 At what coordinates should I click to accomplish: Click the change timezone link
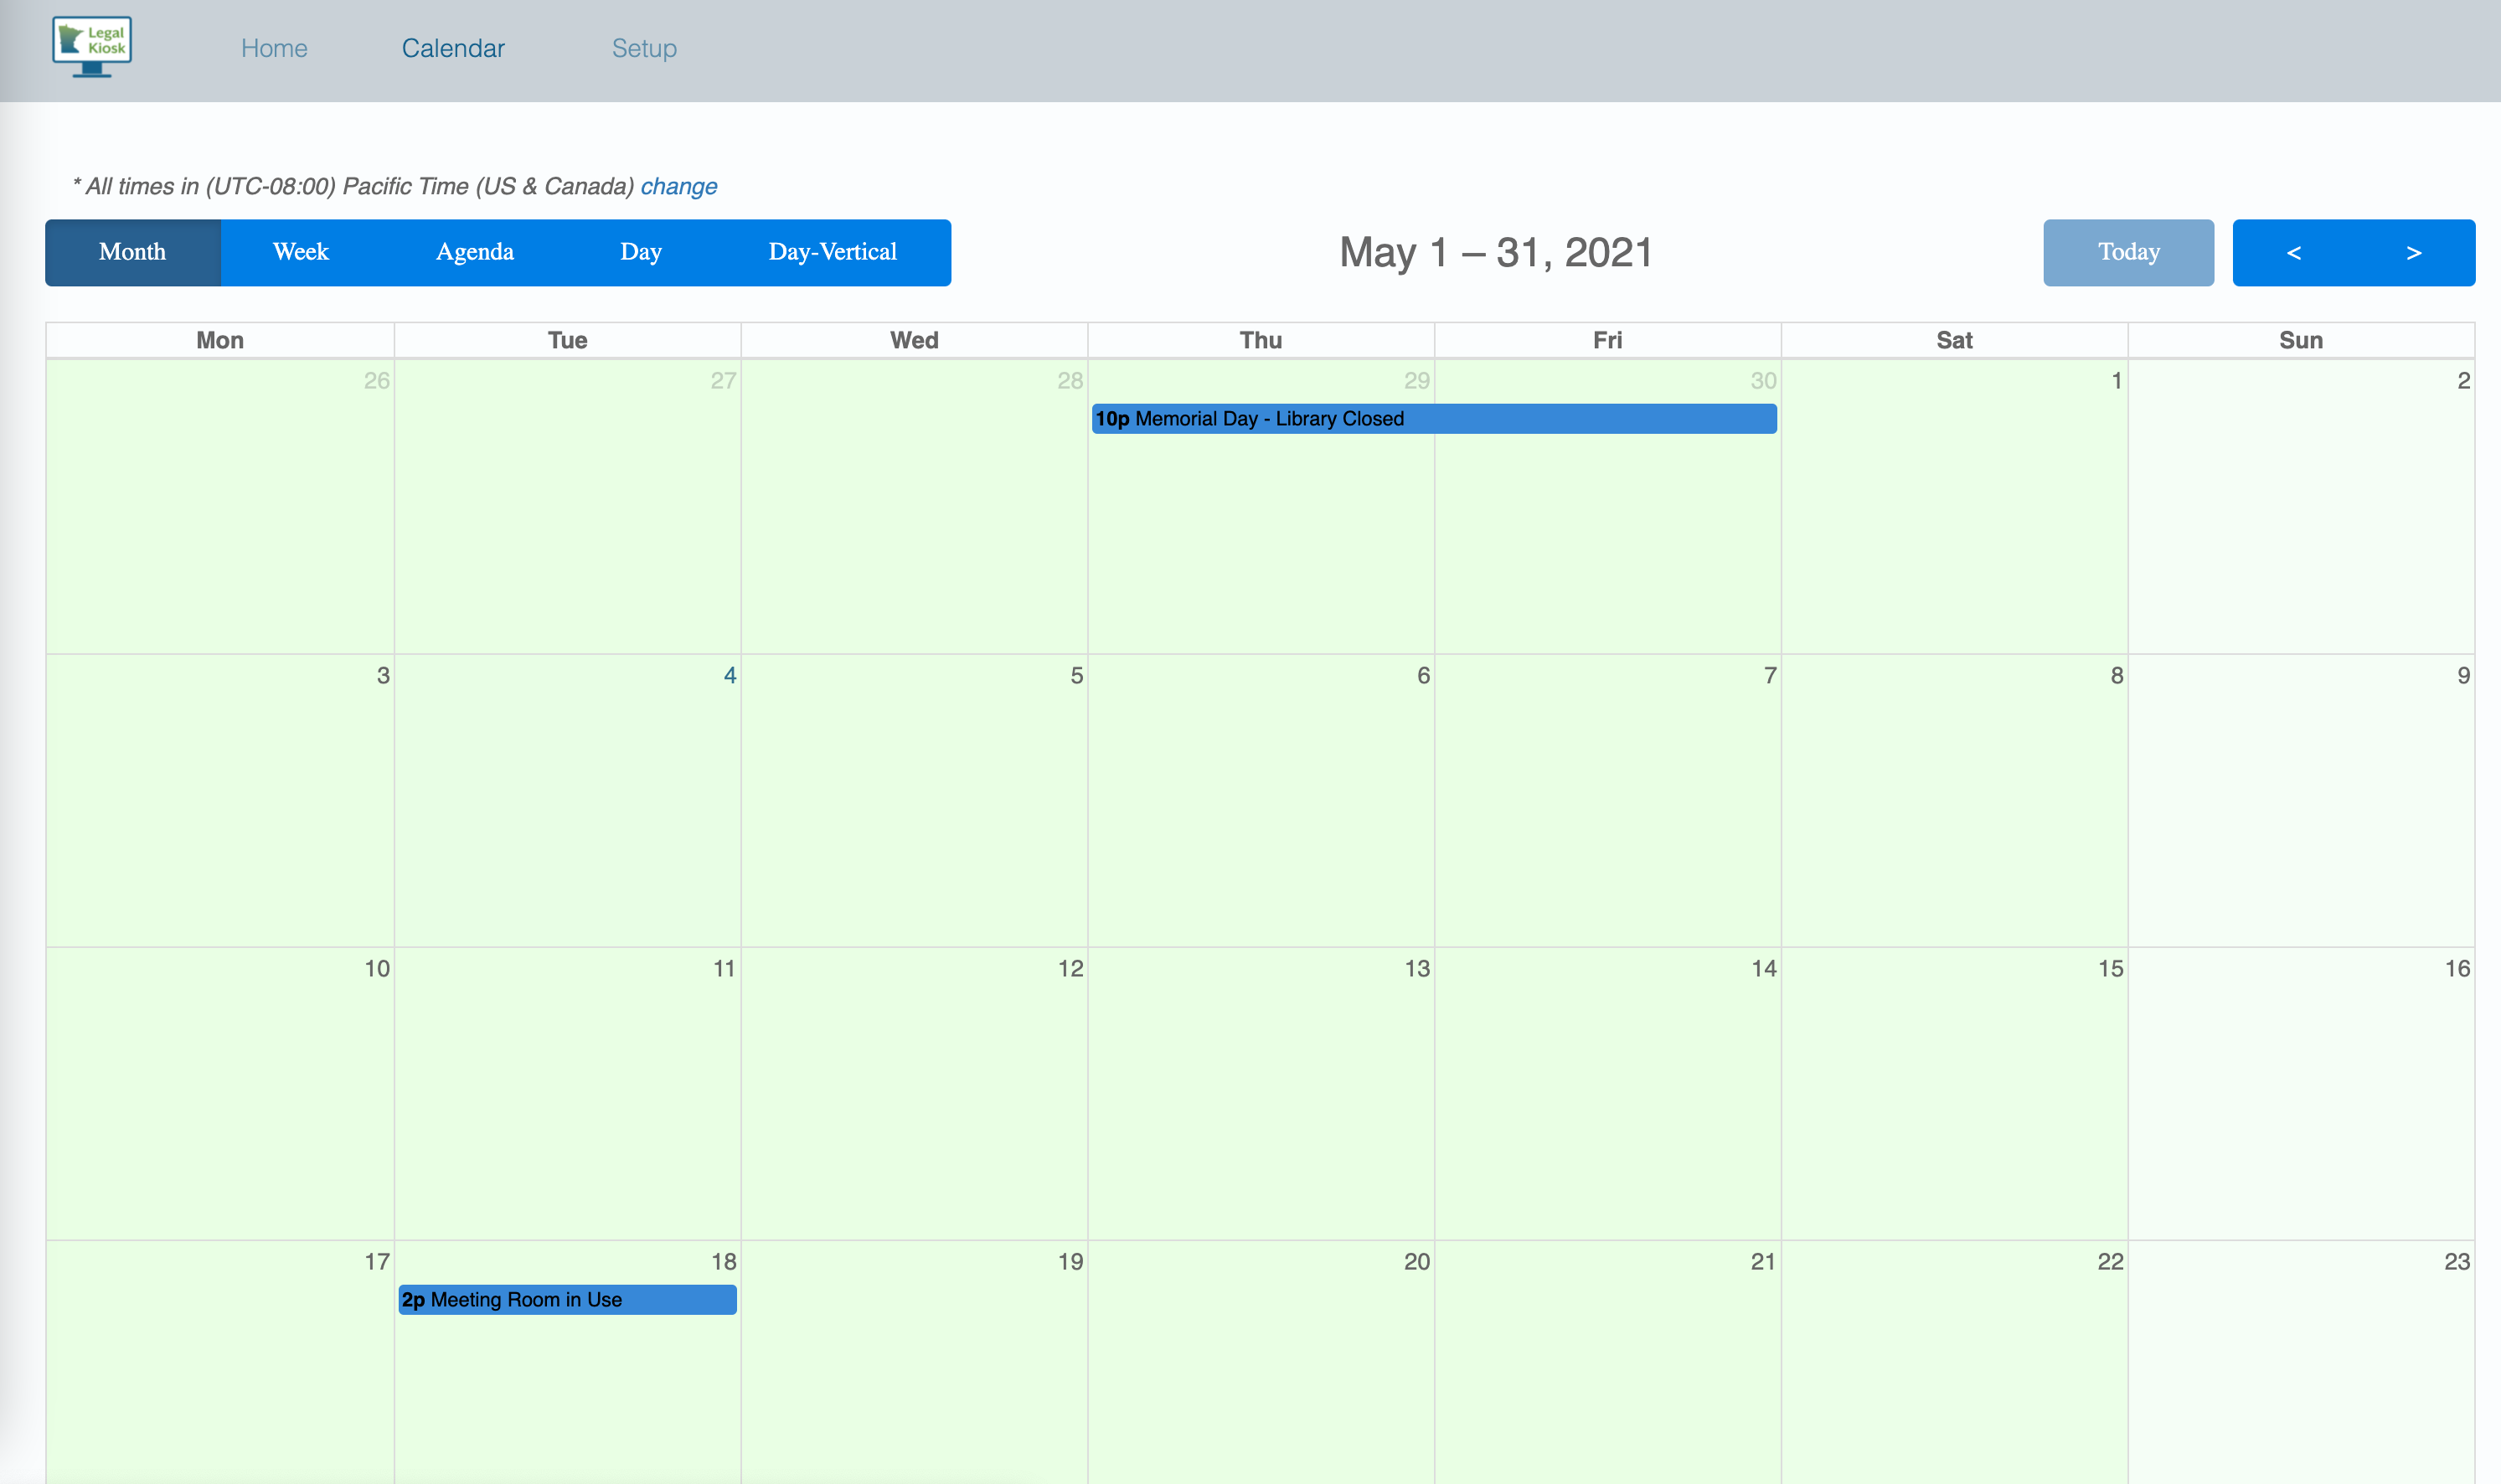pyautogui.click(x=679, y=186)
